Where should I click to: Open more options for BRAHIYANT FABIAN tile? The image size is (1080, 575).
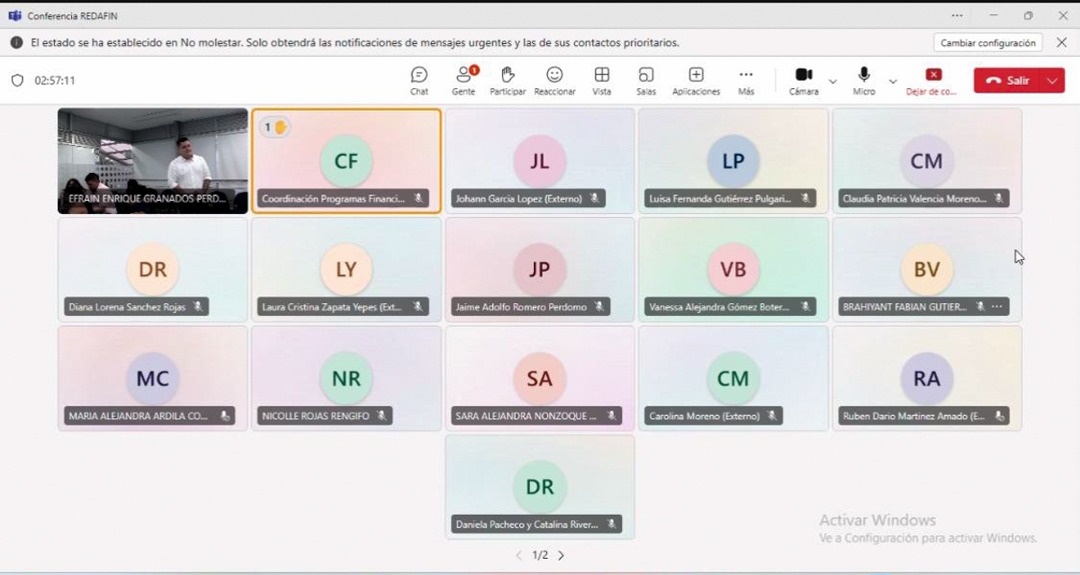coord(997,307)
